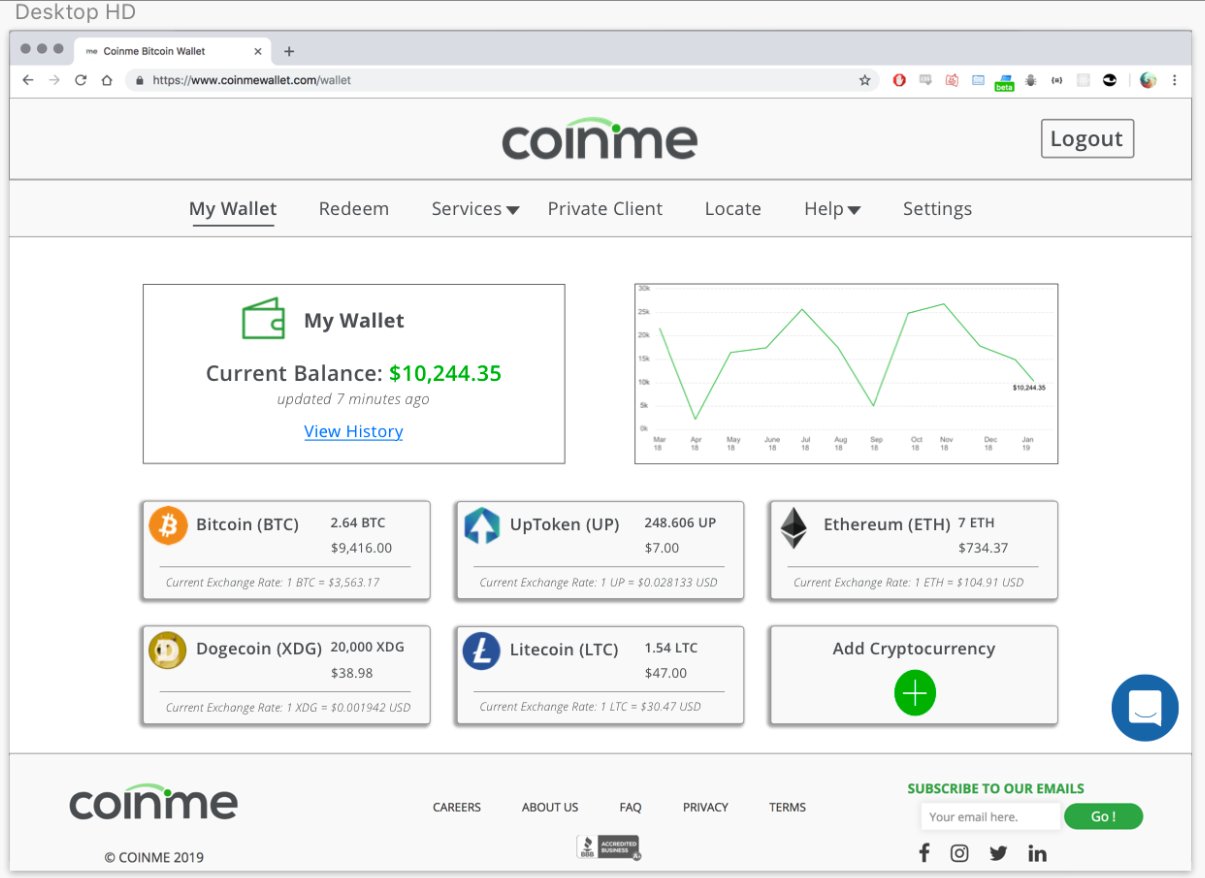
Task: Click the View History link
Action: tap(354, 432)
